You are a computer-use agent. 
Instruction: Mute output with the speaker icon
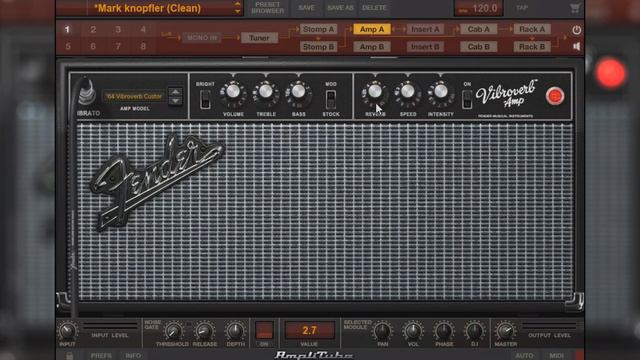[x=576, y=47]
